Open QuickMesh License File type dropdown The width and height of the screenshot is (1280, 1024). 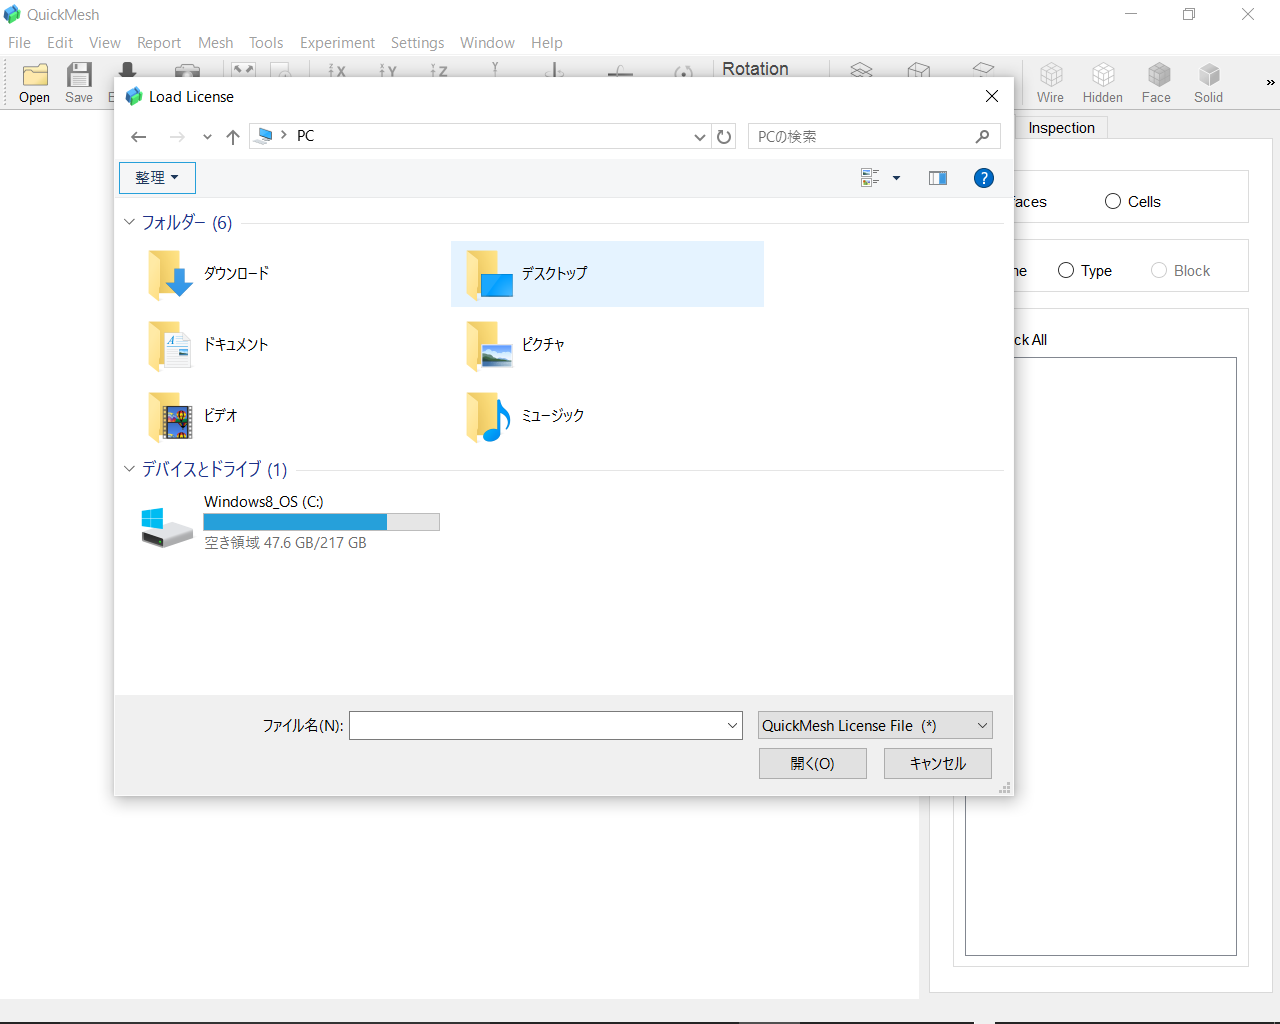[x=875, y=726]
